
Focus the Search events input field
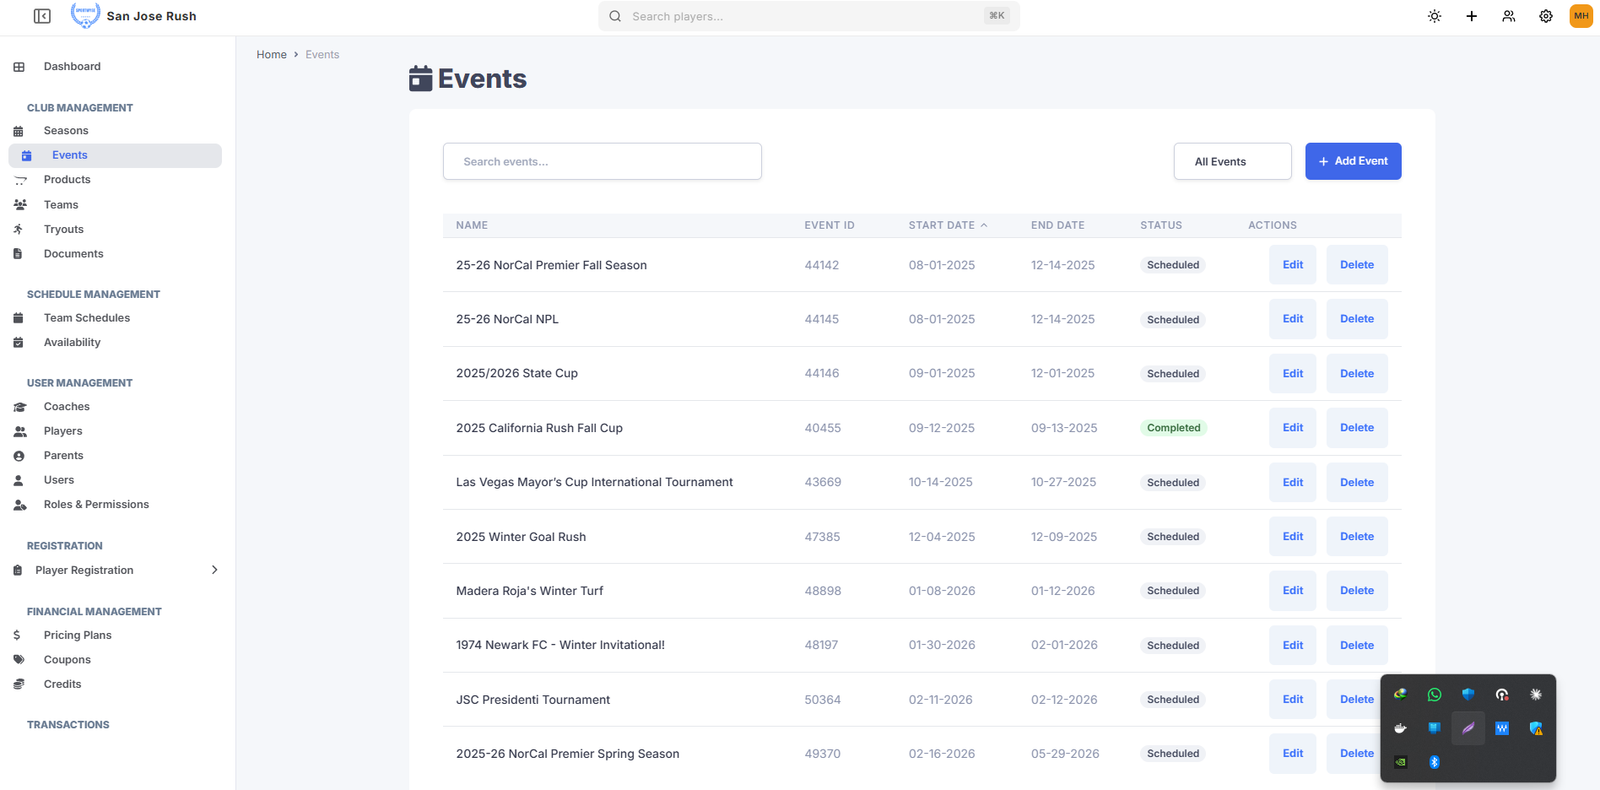tap(602, 161)
